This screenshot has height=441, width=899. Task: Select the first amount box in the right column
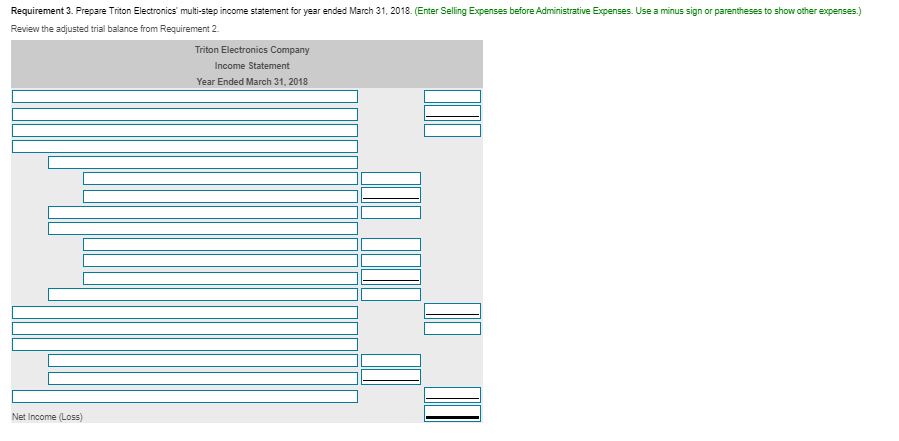click(452, 96)
